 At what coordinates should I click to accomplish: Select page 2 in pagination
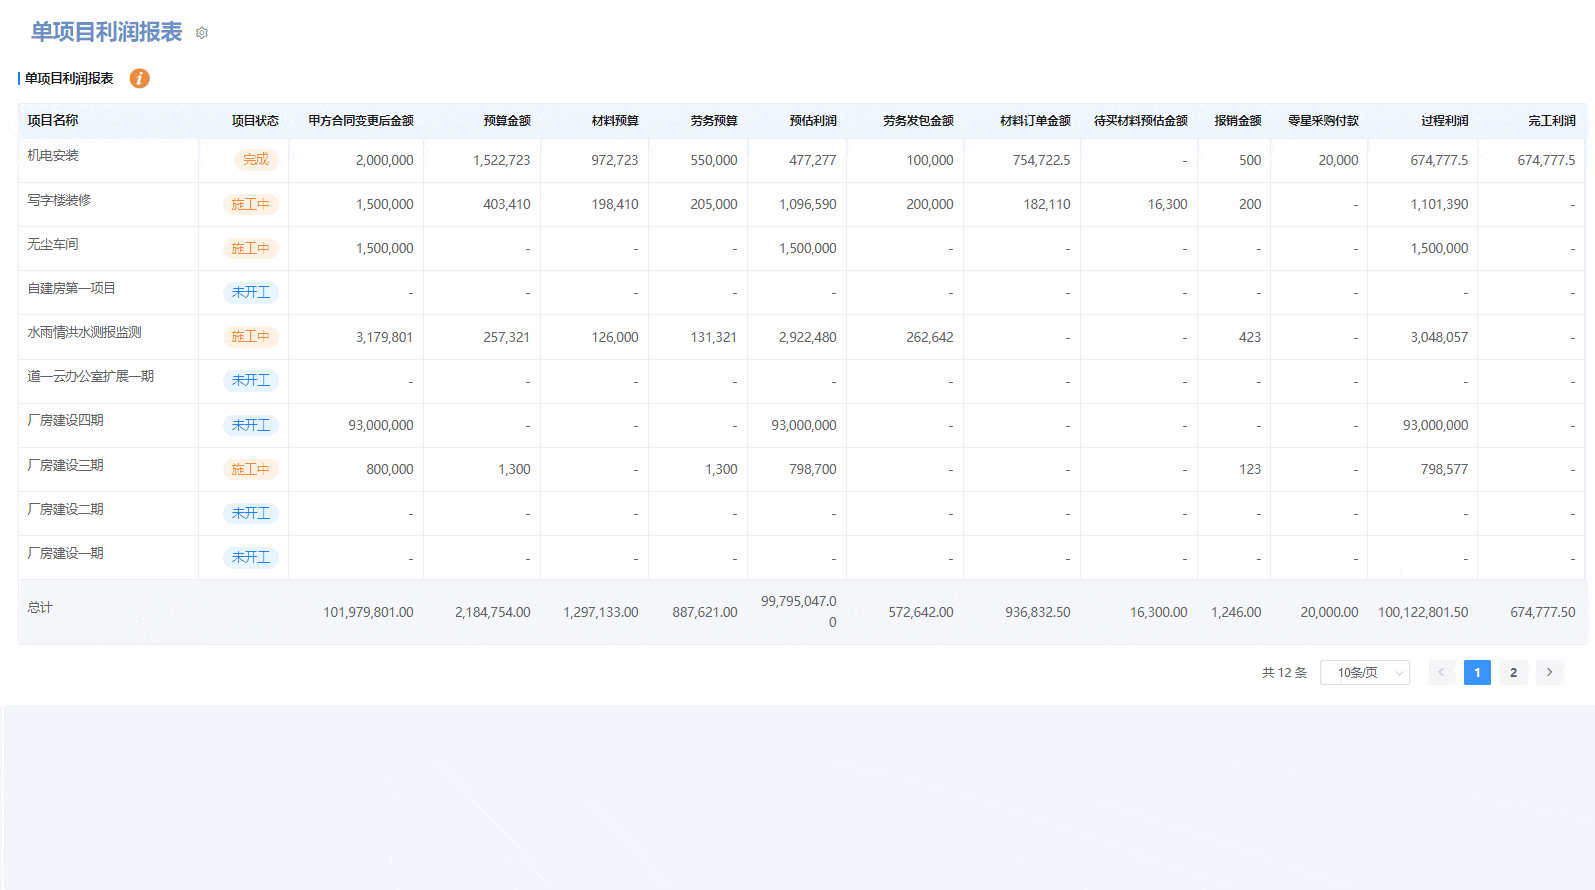(x=1513, y=673)
